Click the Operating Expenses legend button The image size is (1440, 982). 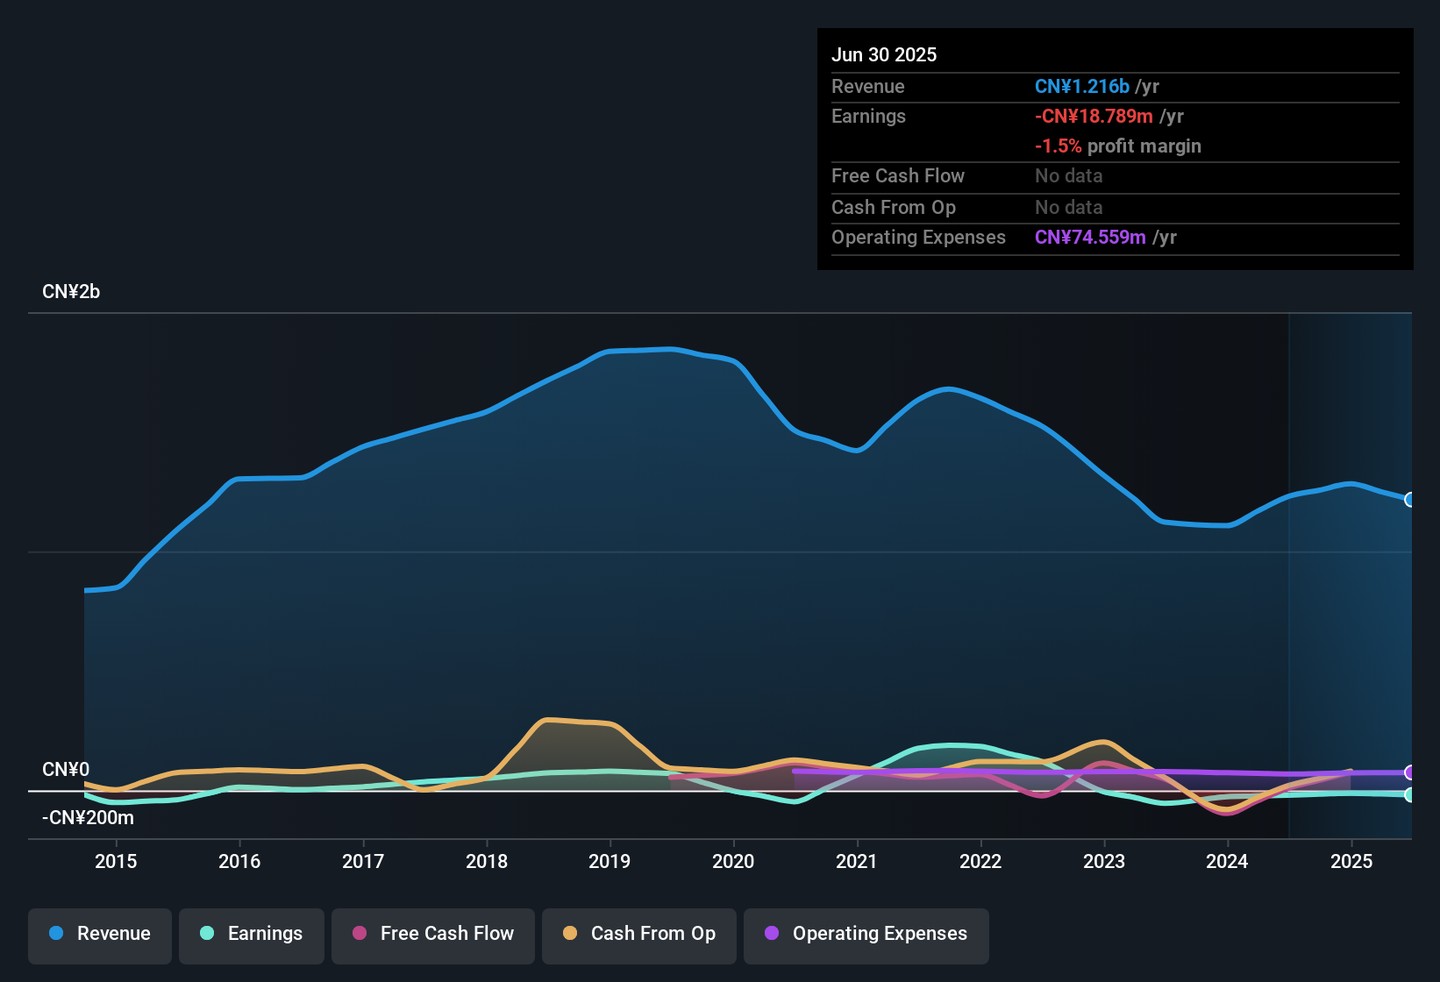[x=866, y=934]
